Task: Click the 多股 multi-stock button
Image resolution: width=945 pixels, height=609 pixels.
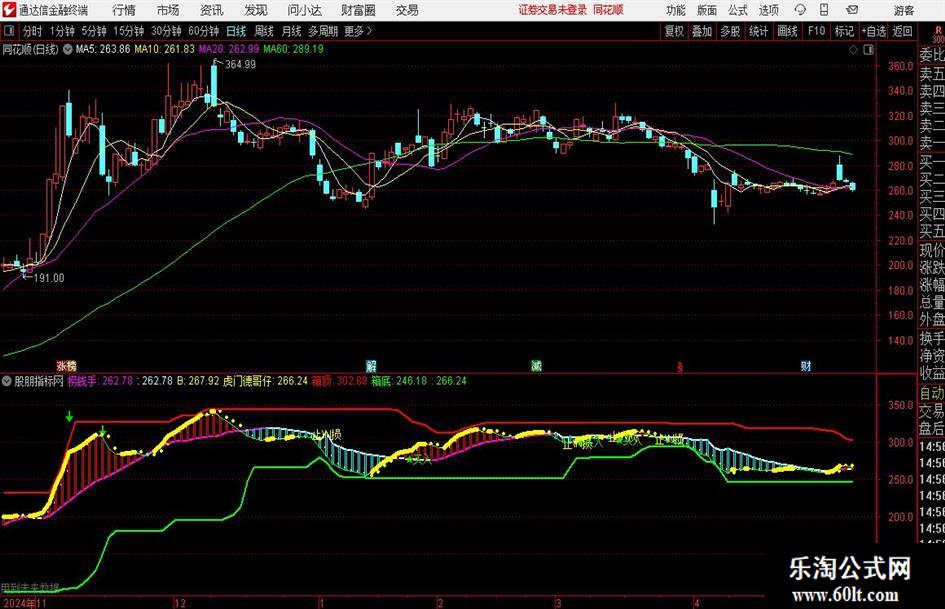Action: [x=730, y=31]
